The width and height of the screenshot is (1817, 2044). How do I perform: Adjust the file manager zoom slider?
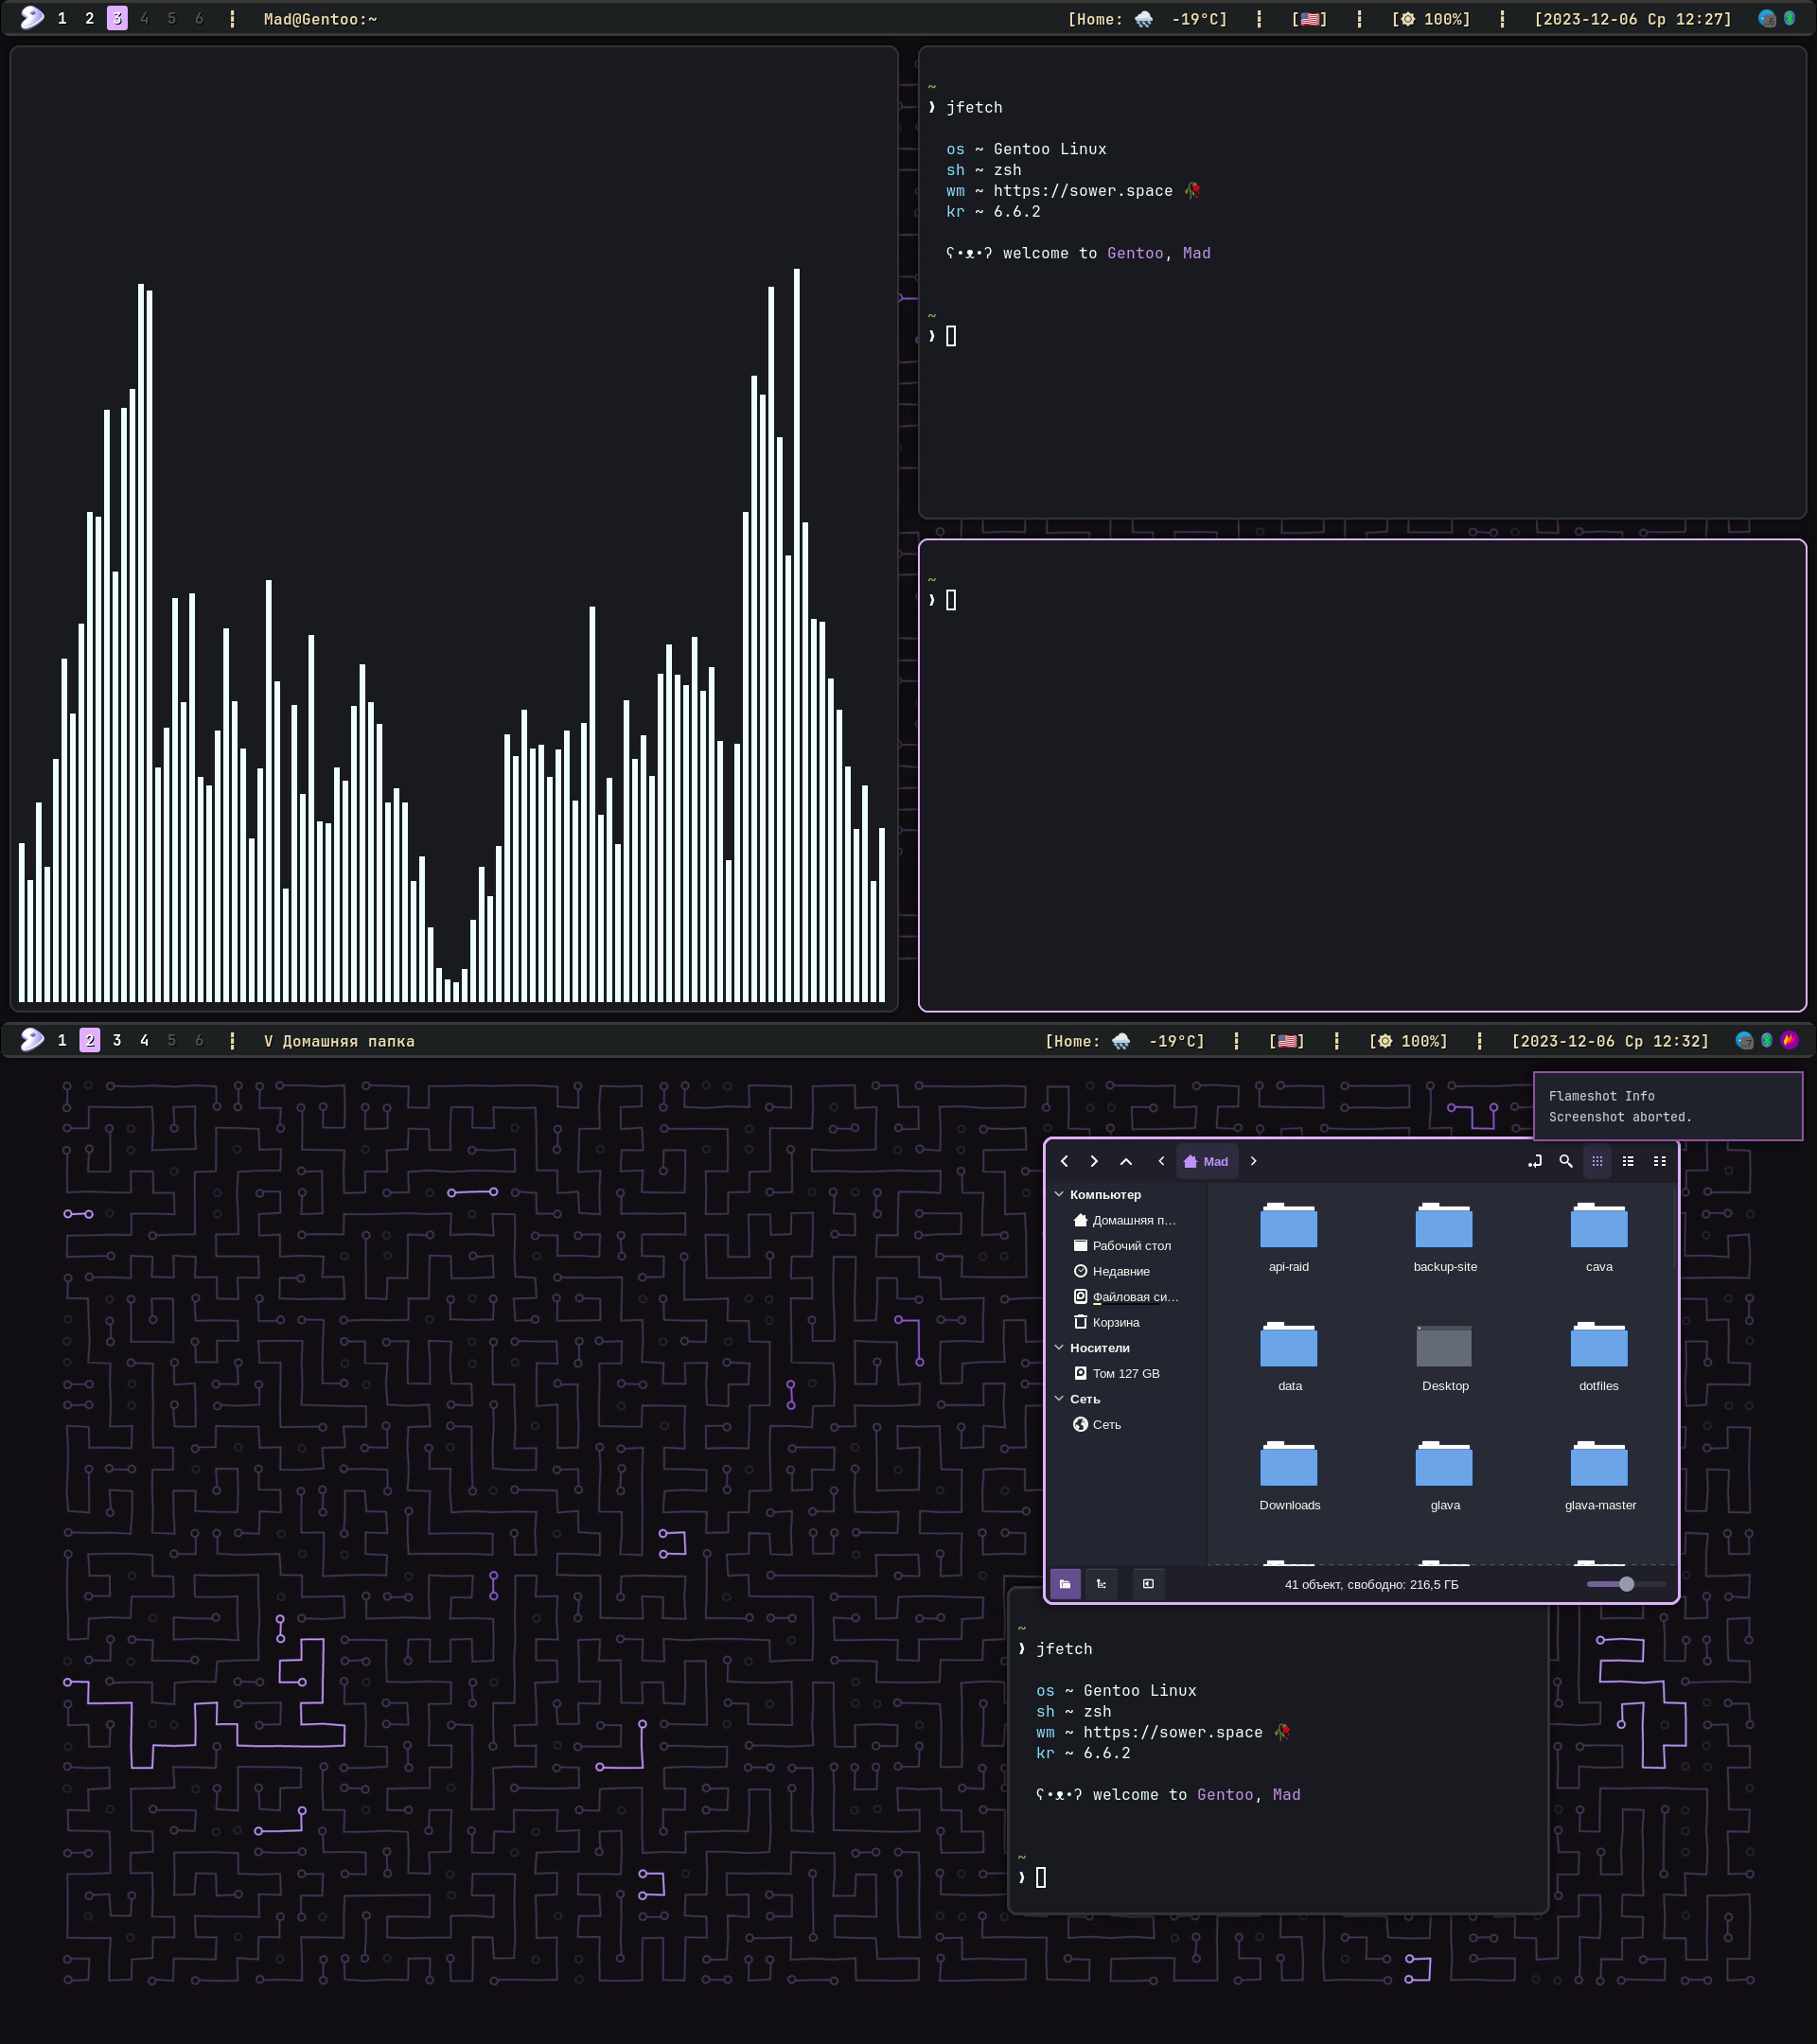coord(1626,1584)
